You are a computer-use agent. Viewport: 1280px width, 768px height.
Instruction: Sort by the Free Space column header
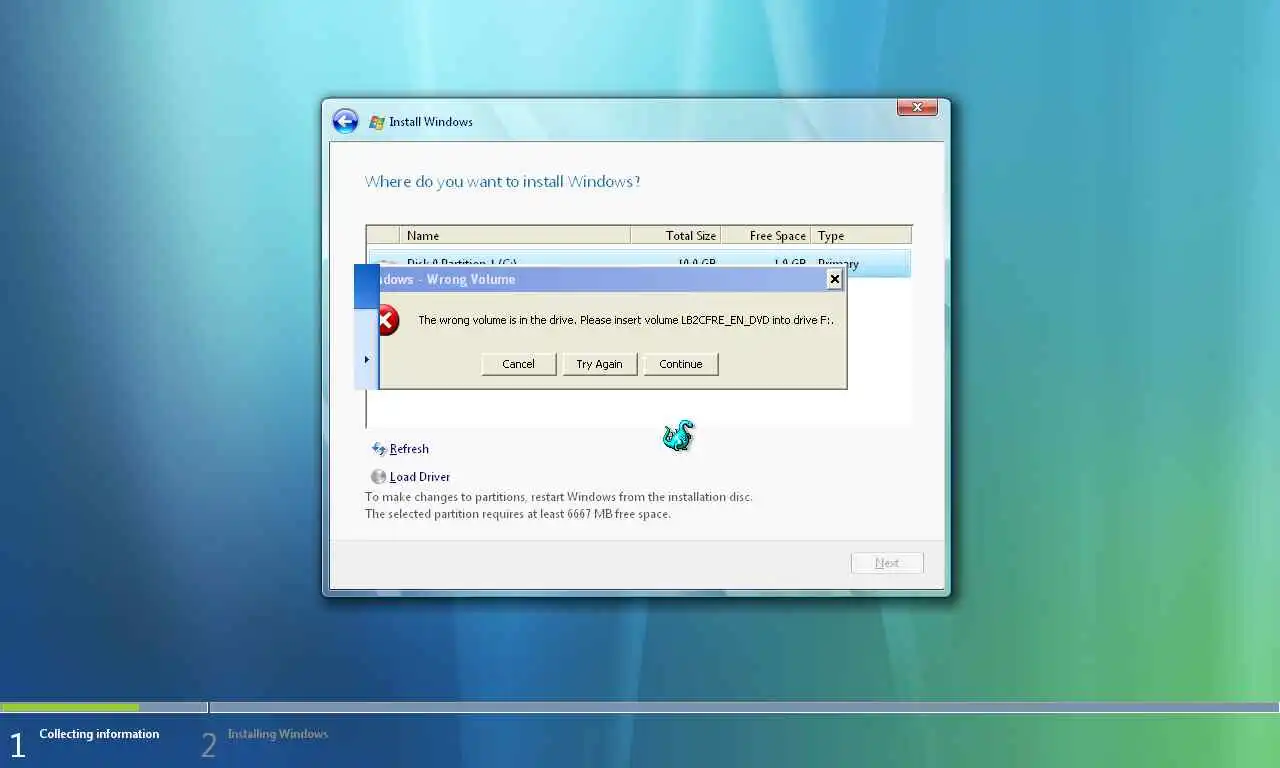(765, 235)
